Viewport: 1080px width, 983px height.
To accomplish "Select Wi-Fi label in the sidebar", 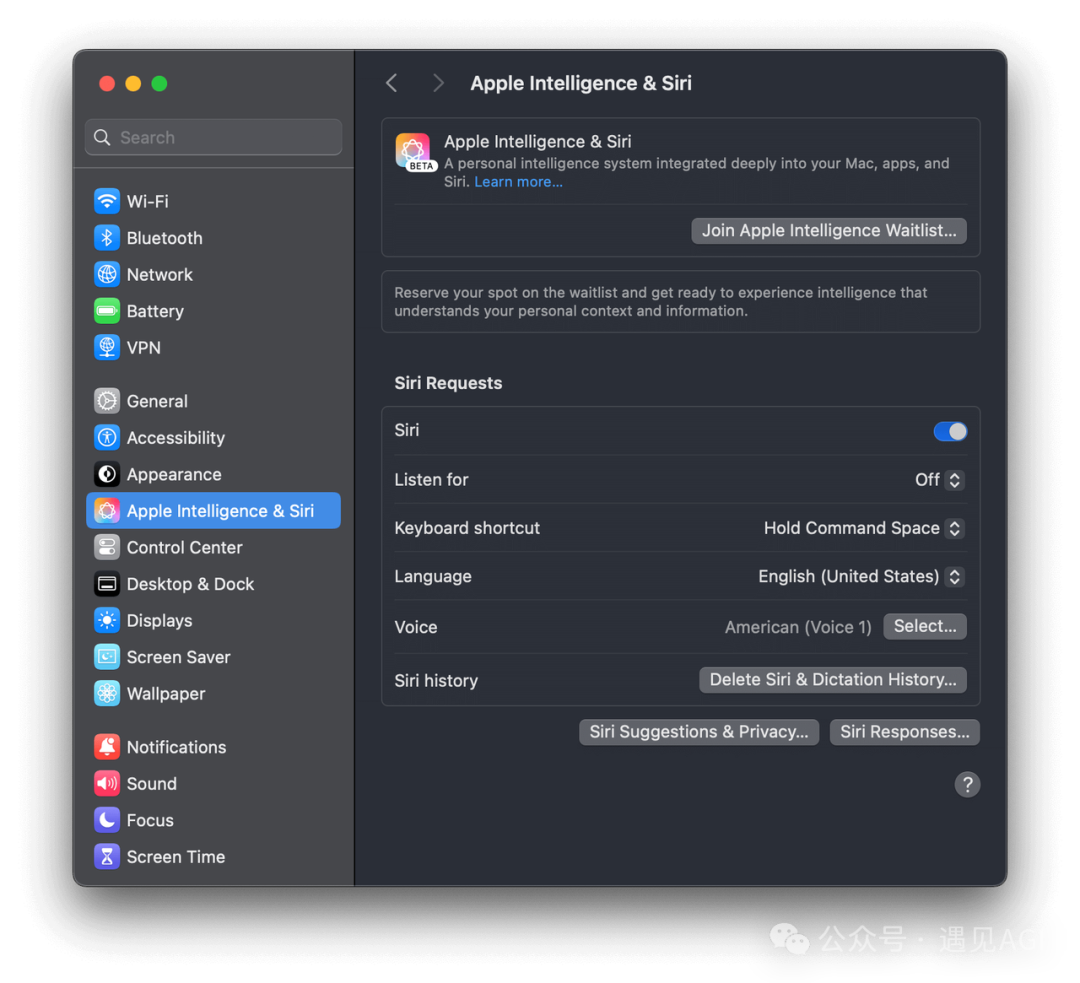I will coord(147,201).
